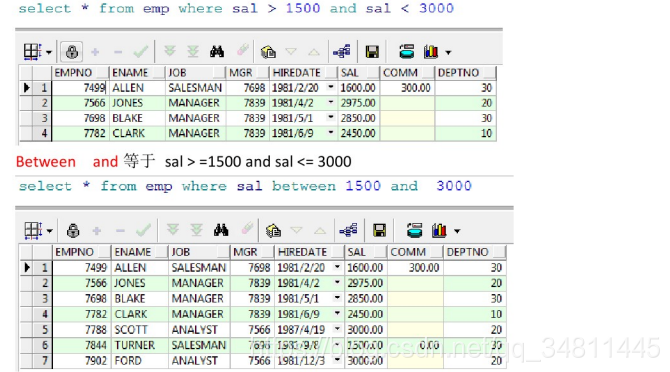Click the save floppy disk icon in the seven-row grid toolbar

pyautogui.click(x=379, y=231)
